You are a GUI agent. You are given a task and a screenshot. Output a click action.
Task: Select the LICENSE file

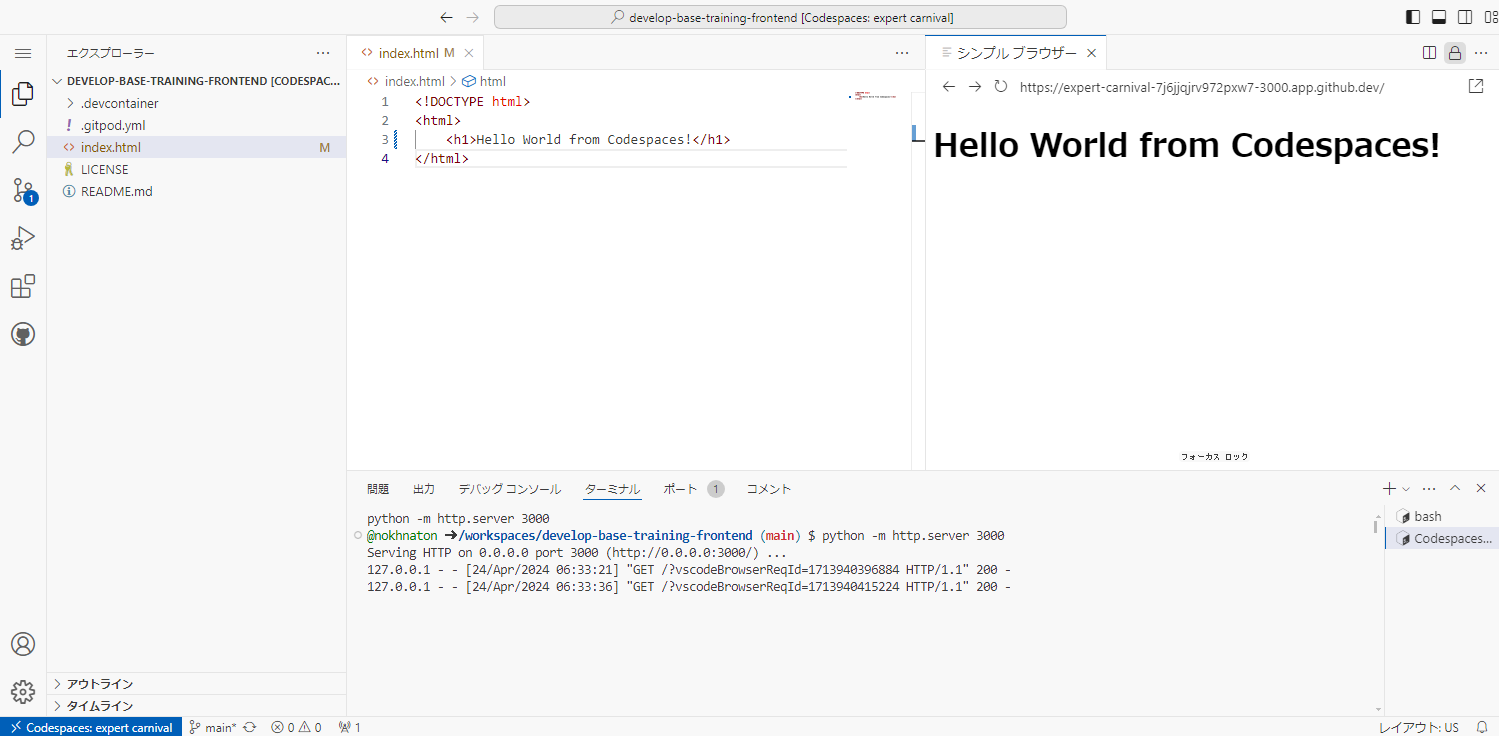click(x=196, y=169)
